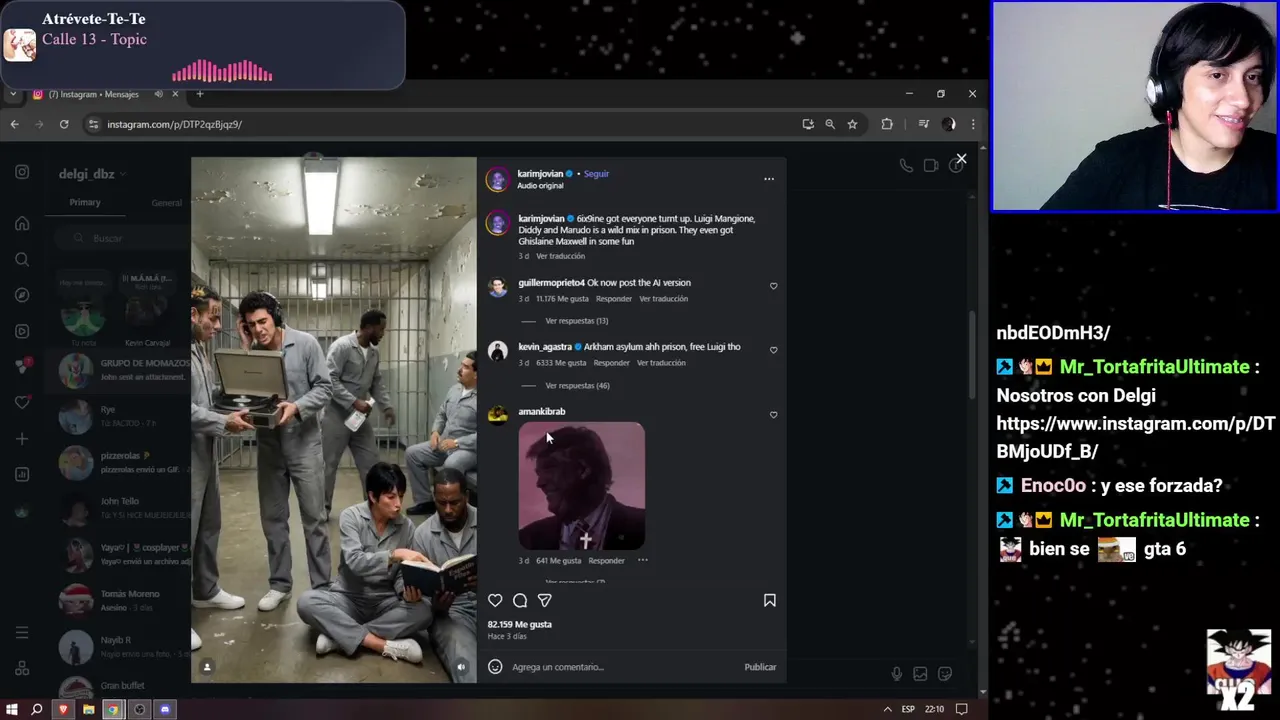Screen dimensions: 1280x720
Task: Open browser three-dot menu
Action: [x=973, y=124]
